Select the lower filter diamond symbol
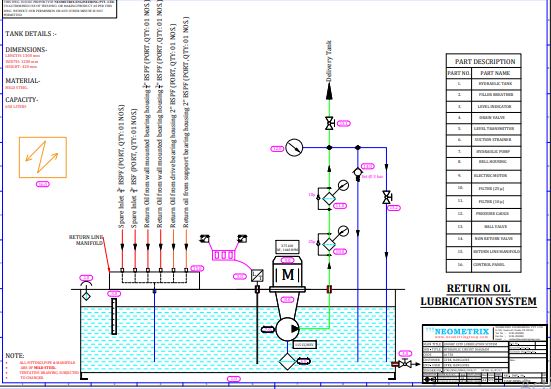 (329, 244)
